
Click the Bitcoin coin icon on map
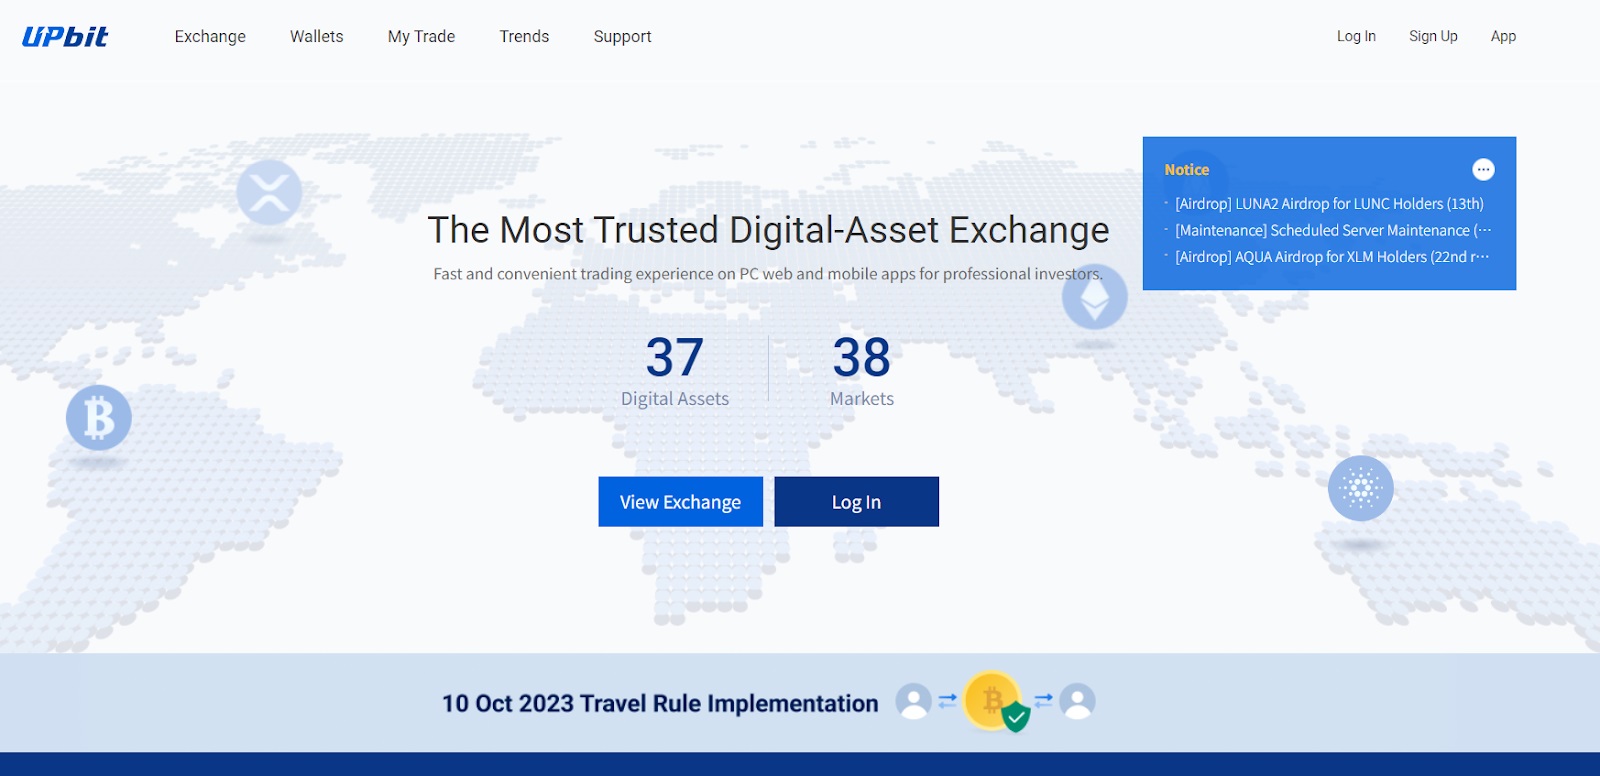[99, 417]
